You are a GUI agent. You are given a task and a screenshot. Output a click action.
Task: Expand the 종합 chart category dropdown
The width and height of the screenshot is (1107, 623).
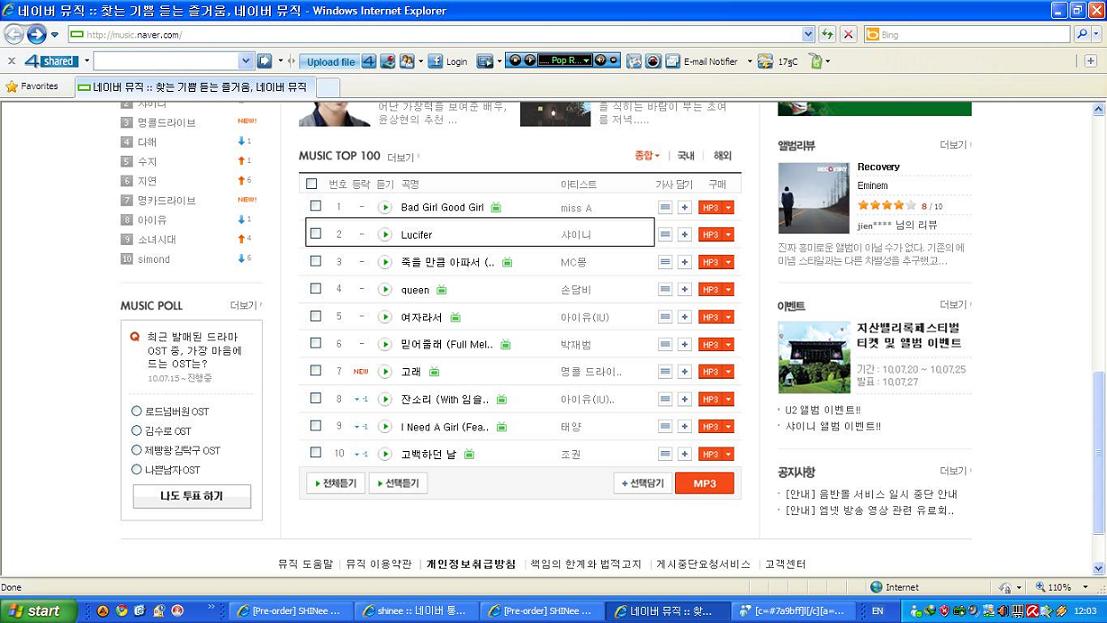tap(647, 155)
